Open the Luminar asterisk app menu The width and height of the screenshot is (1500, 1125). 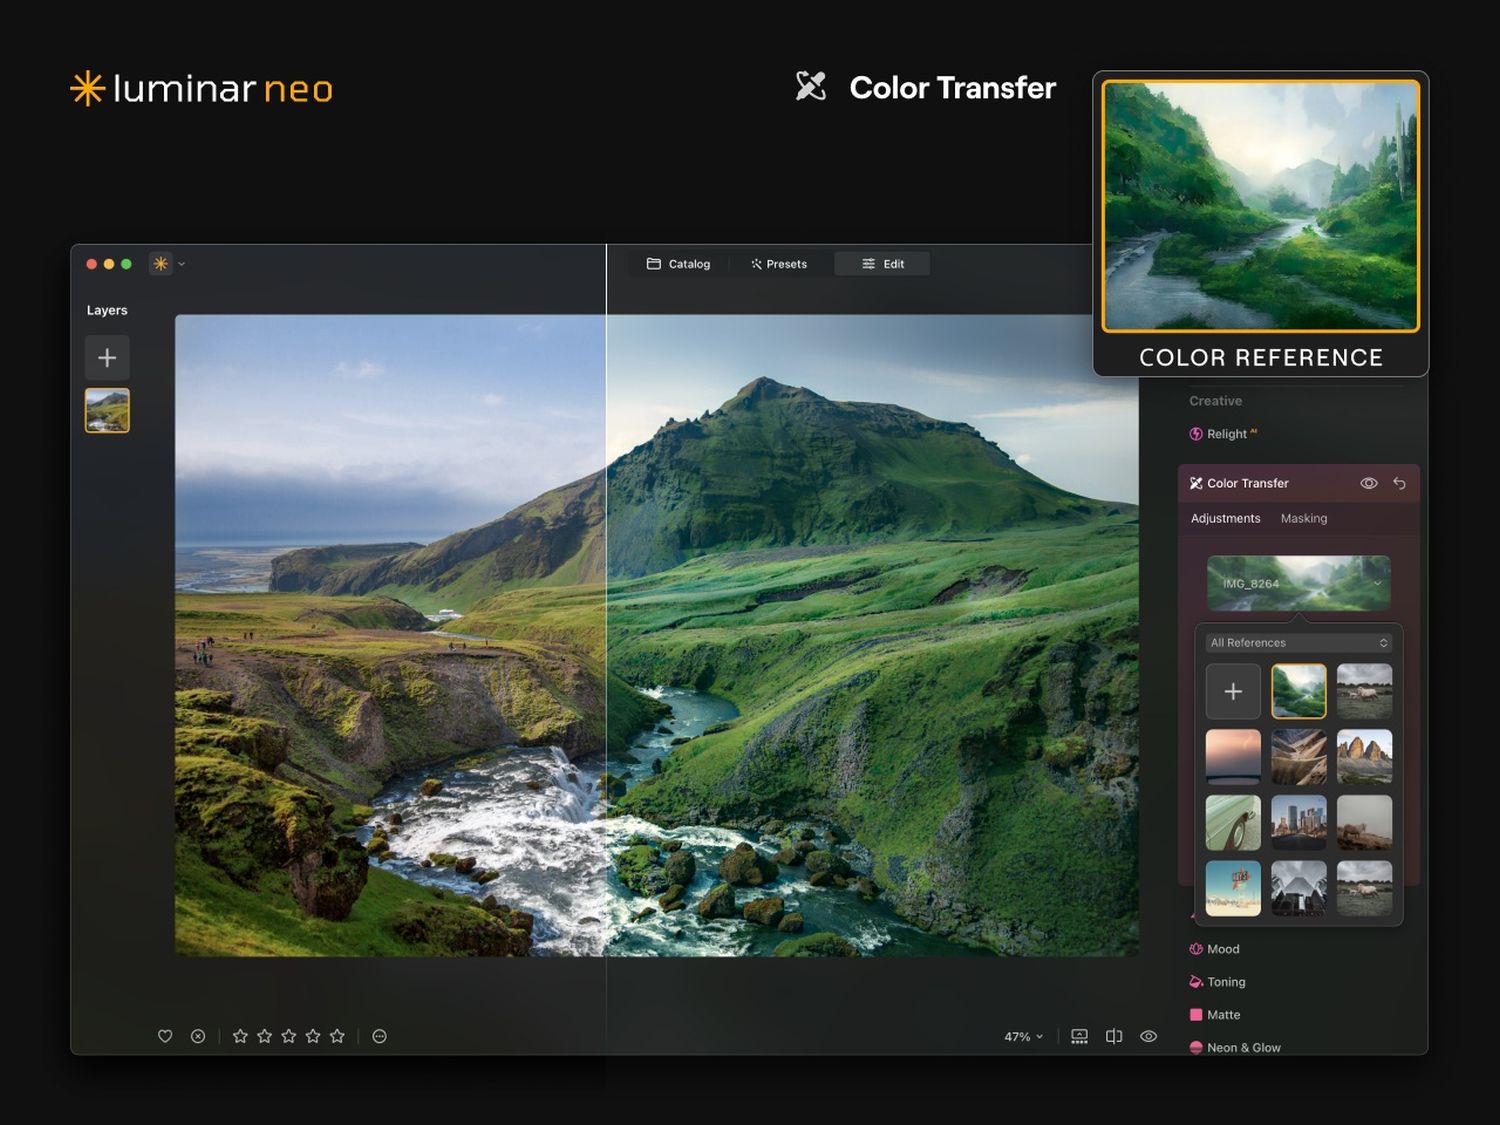tap(160, 264)
